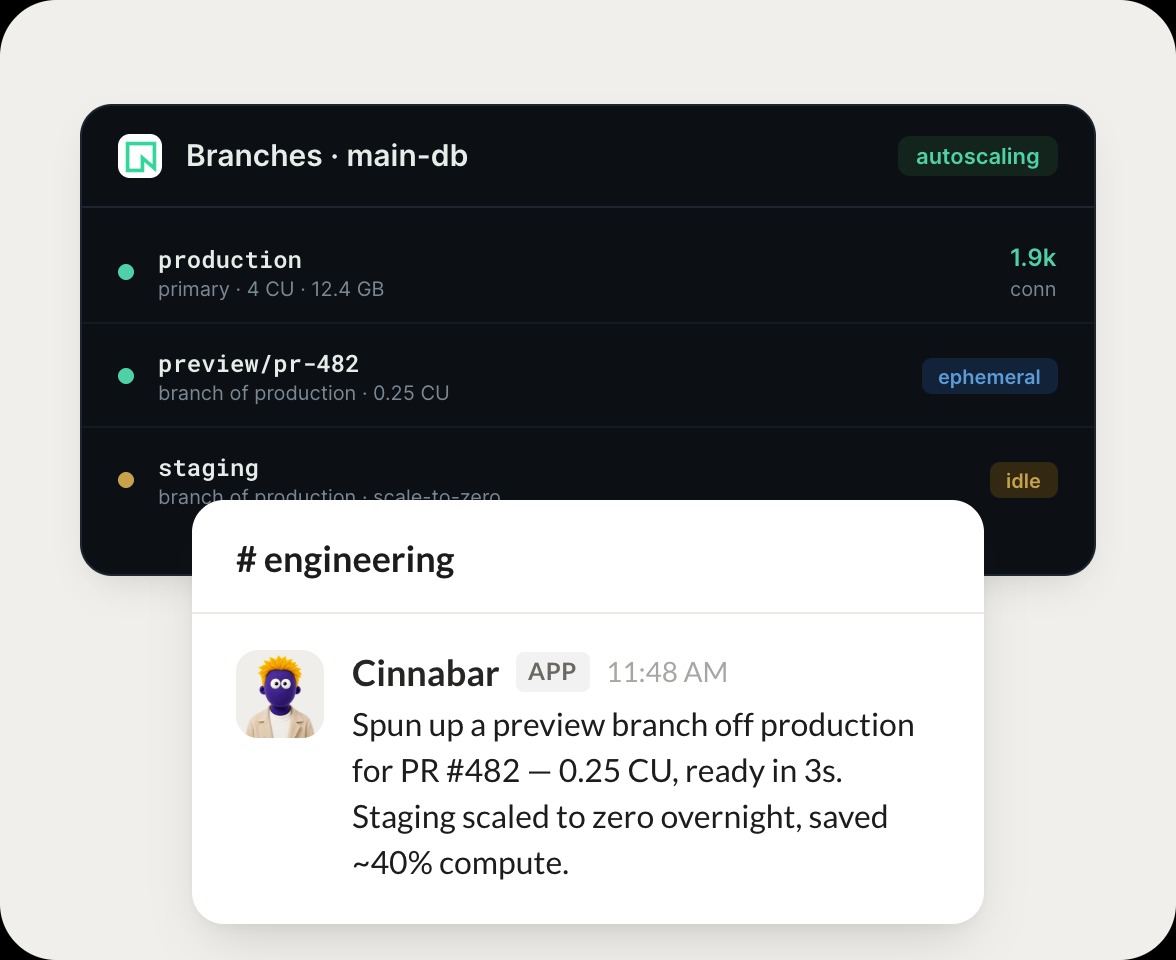Open the # engineering channel header
Viewport: 1176px width, 960px height.
pyautogui.click(x=345, y=560)
